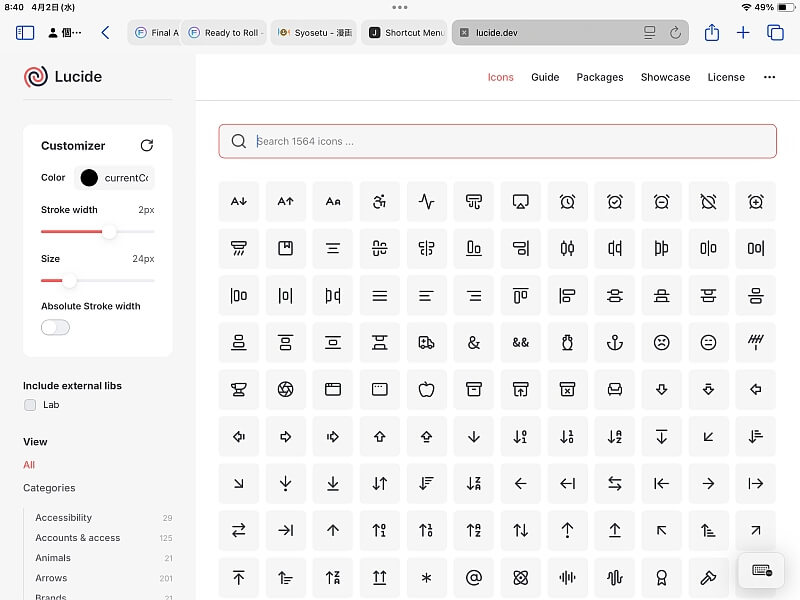The image size is (800, 600).
Task: Open the three-dot more navigation menu
Action: [769, 77]
